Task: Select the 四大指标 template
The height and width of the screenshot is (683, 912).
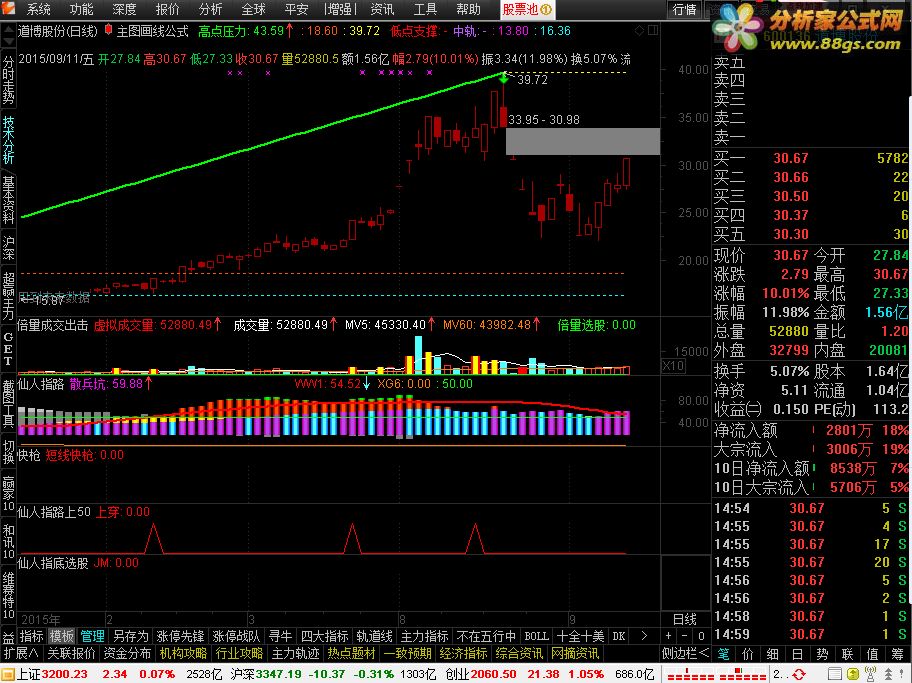Action: [325, 636]
